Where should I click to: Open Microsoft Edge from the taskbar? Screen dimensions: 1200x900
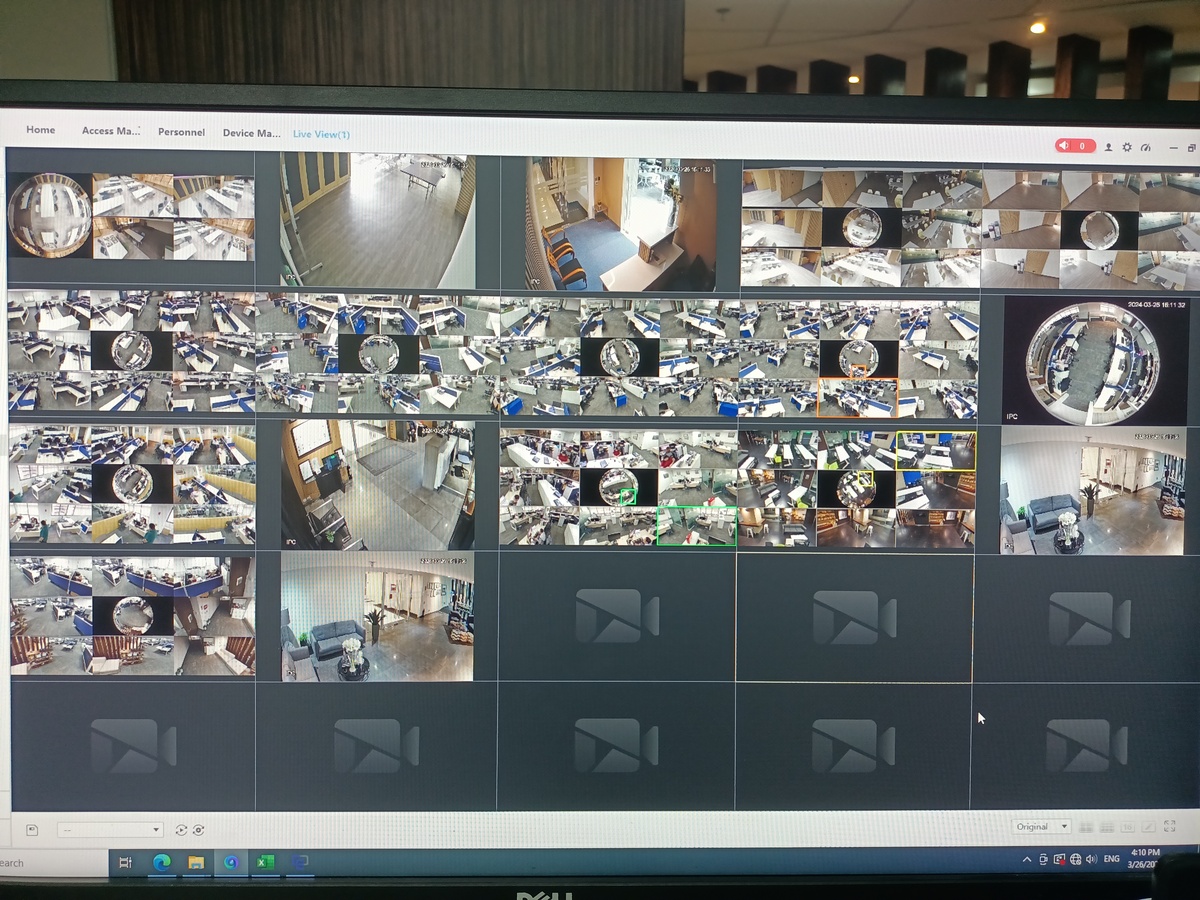click(161, 863)
